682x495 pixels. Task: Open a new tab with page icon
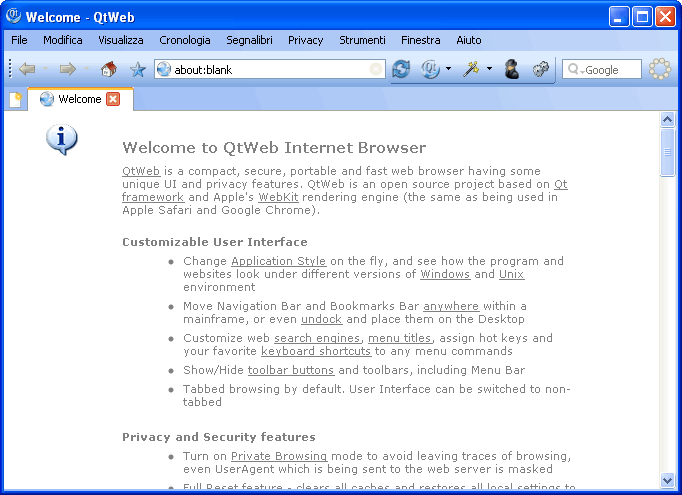[16, 100]
